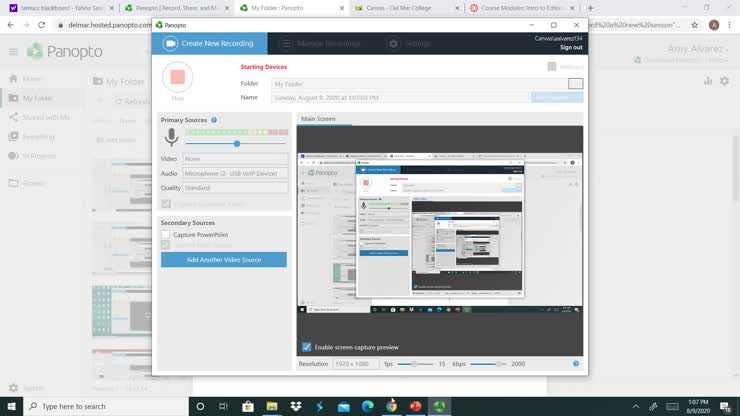The height and width of the screenshot is (416, 740).
Task: Open the Video source dropdown
Action: (235, 159)
